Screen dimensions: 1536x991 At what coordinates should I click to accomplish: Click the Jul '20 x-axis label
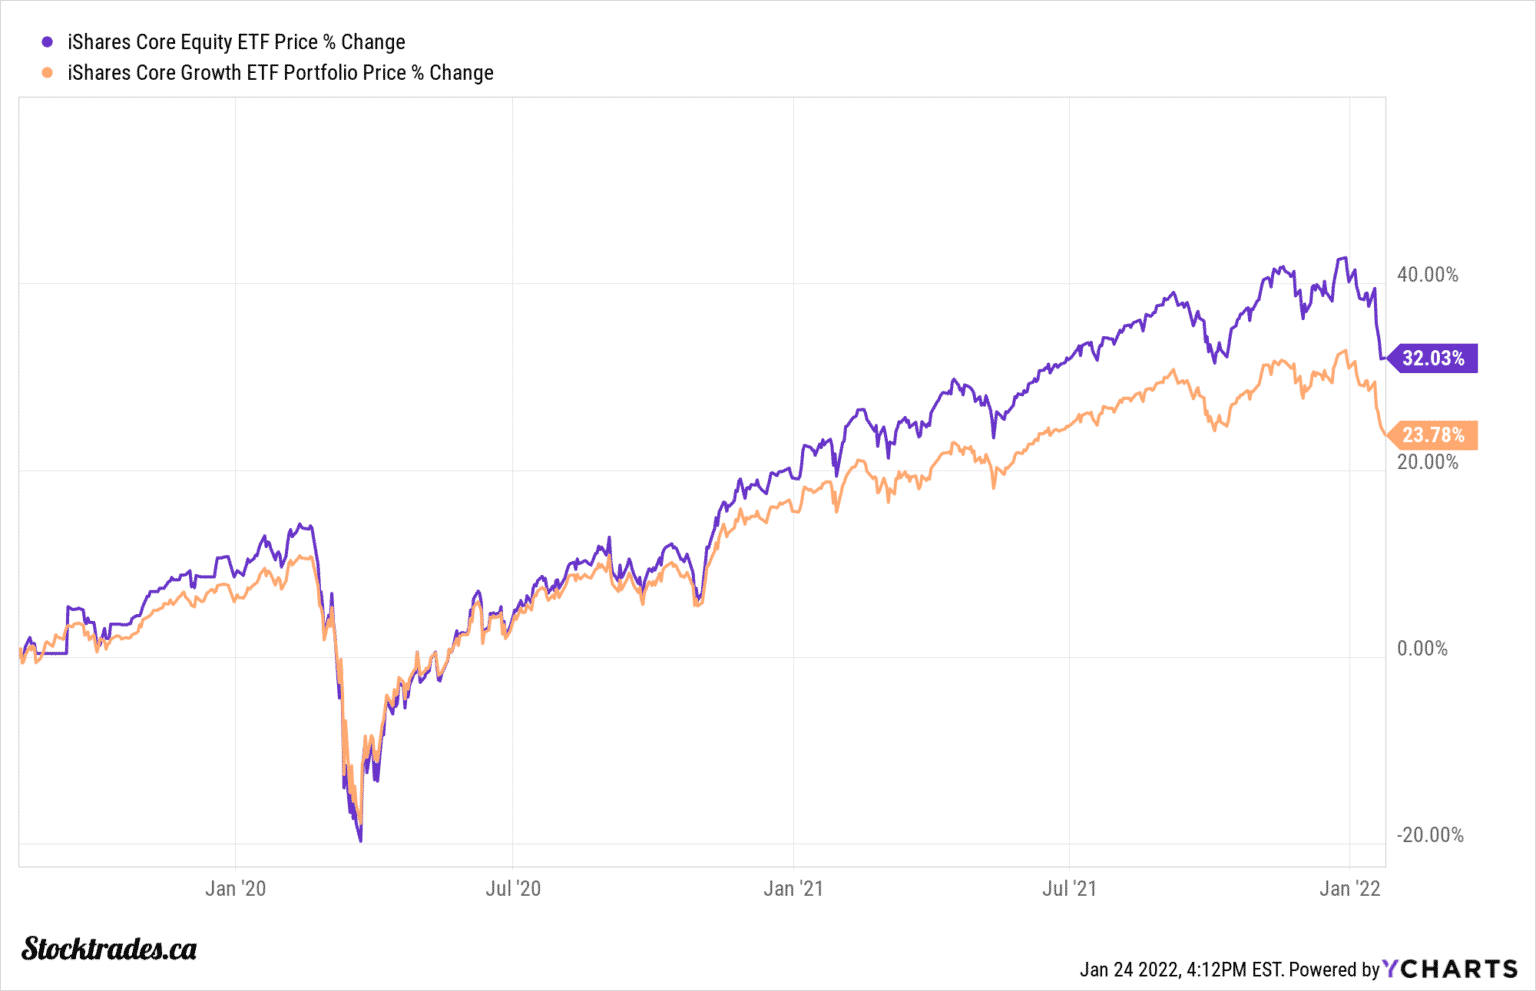(513, 888)
